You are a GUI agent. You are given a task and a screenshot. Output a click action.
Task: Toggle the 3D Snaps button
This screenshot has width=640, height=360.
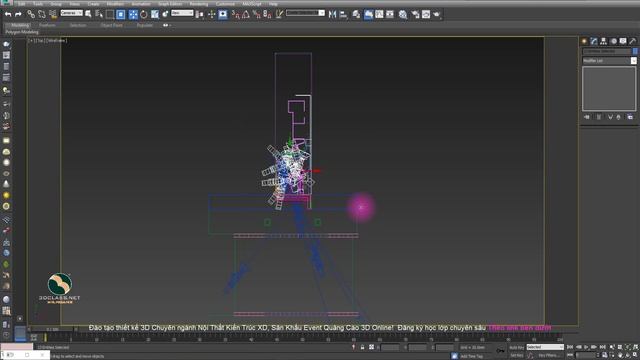(x=236, y=14)
